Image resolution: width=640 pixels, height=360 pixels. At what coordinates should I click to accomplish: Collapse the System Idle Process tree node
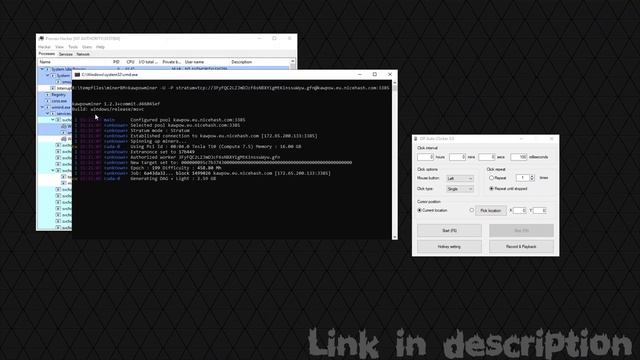coord(42,69)
